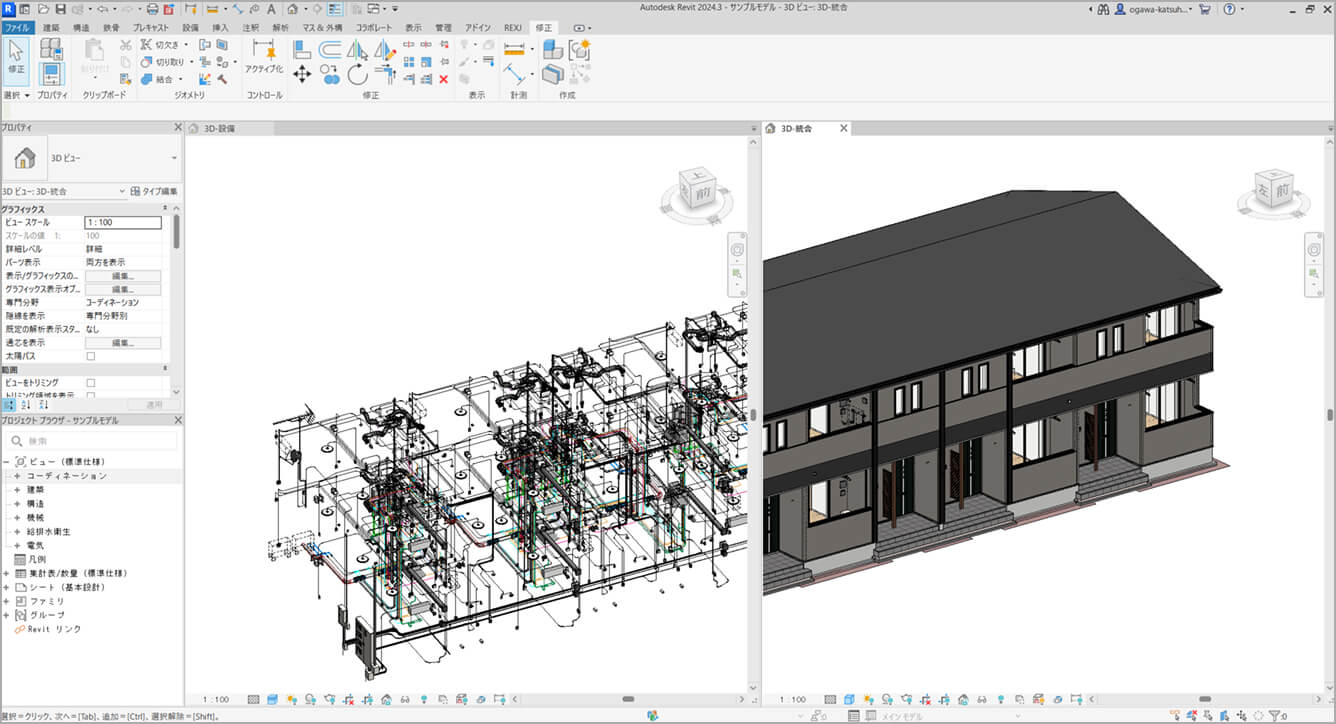Collapse the ビュー (標準仕様) tree node
The height and width of the screenshot is (724, 1336).
pyautogui.click(x=6, y=462)
